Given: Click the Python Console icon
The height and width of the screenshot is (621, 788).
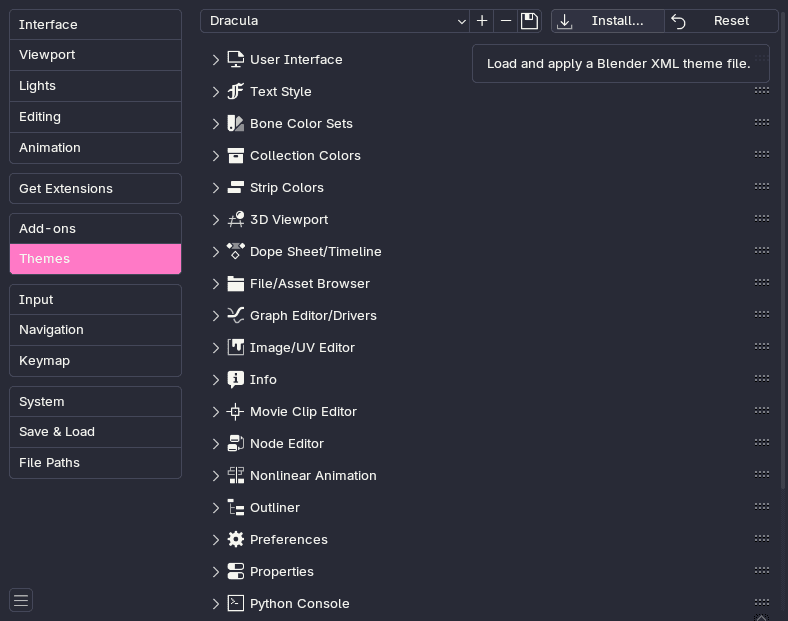Looking at the screenshot, I should coord(236,604).
